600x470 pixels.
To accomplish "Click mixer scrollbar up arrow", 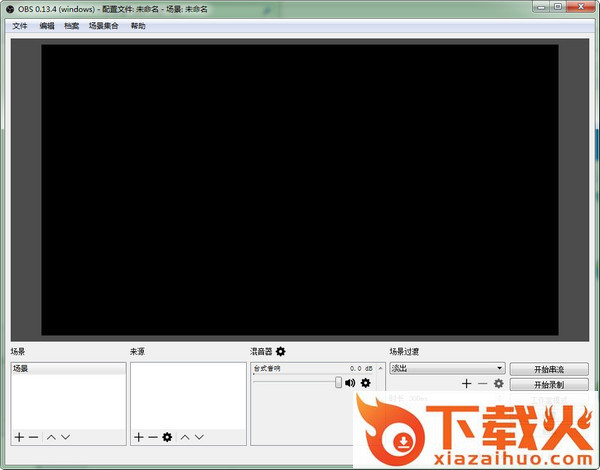I will 380,368.
